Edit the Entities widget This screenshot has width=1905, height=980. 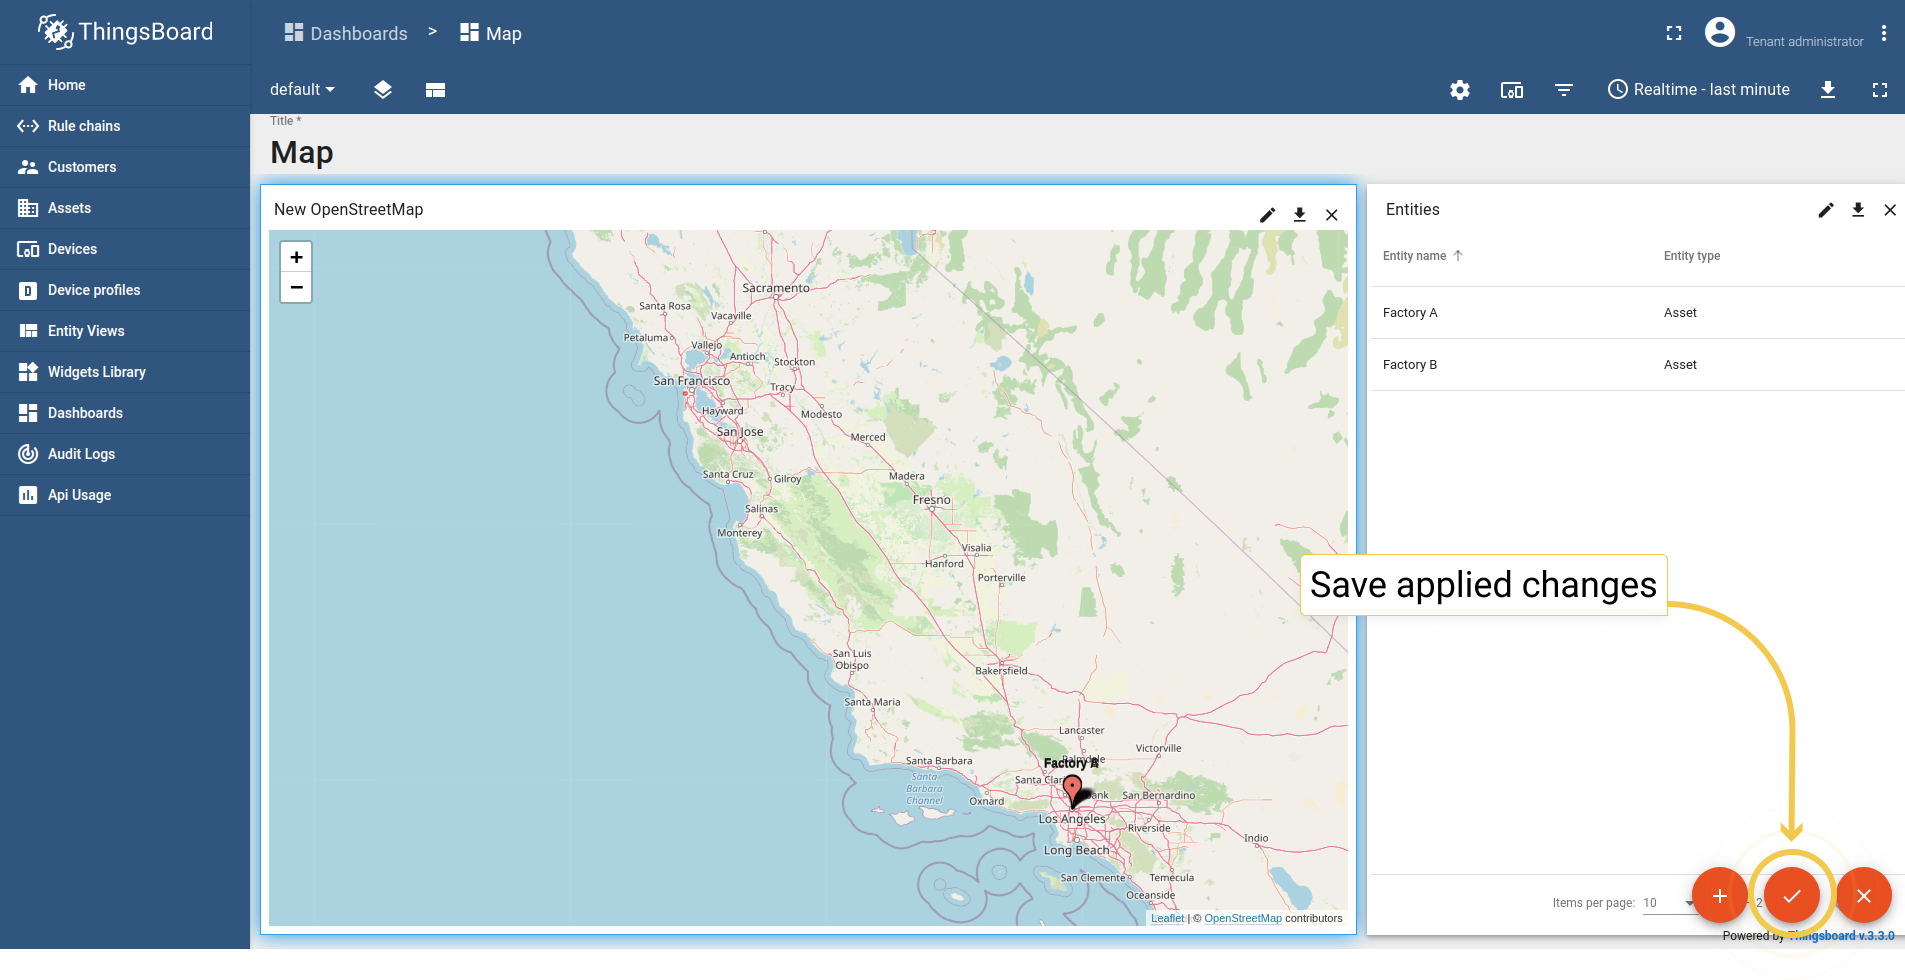1826,210
